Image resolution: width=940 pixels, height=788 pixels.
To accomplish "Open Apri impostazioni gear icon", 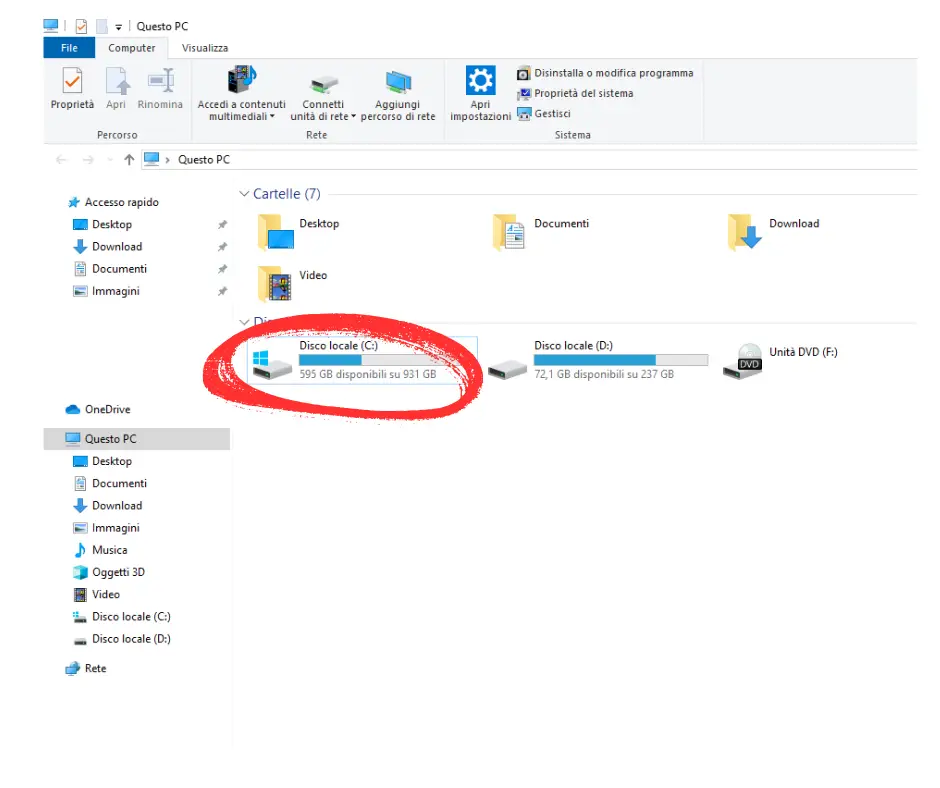I will tap(480, 80).
